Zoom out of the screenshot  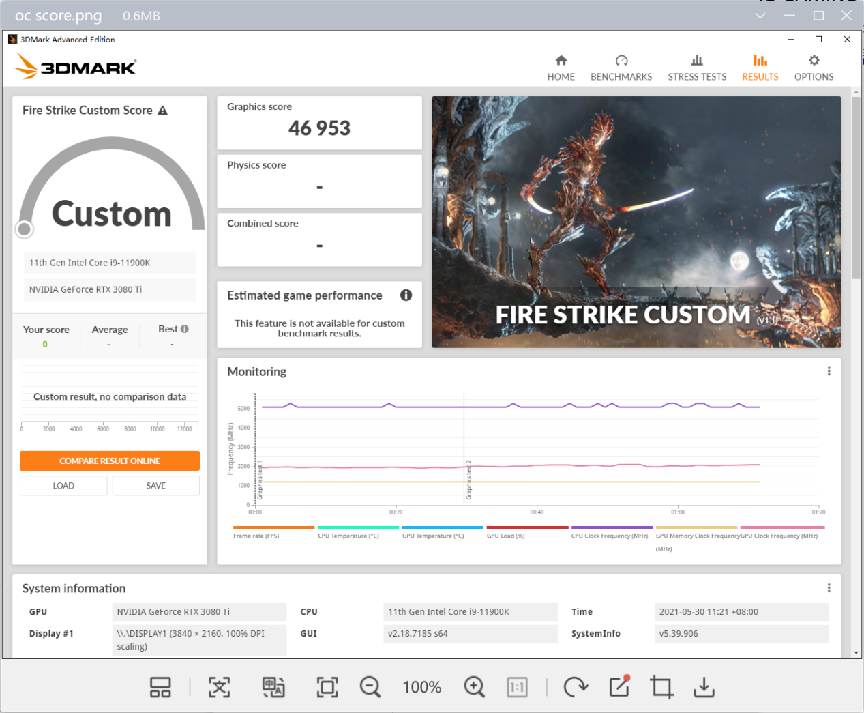coord(370,687)
